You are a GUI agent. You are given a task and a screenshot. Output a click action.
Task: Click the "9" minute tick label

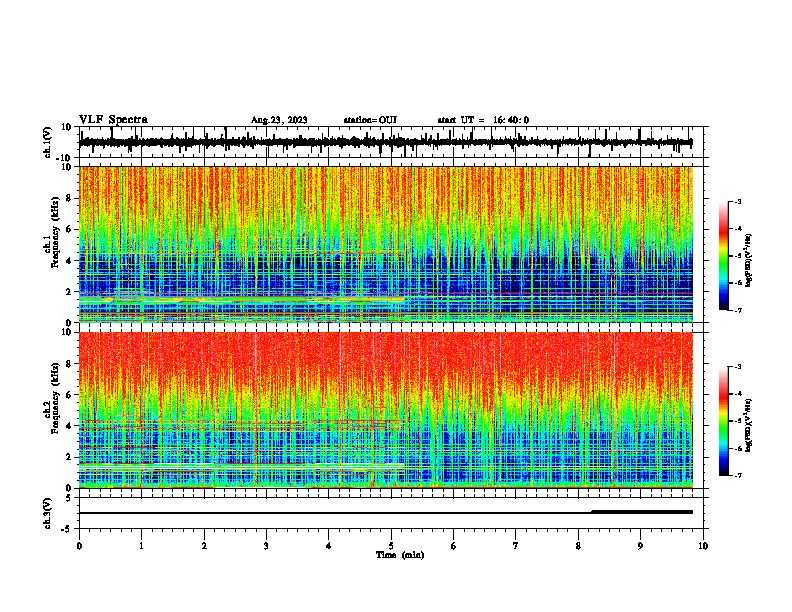[640, 546]
